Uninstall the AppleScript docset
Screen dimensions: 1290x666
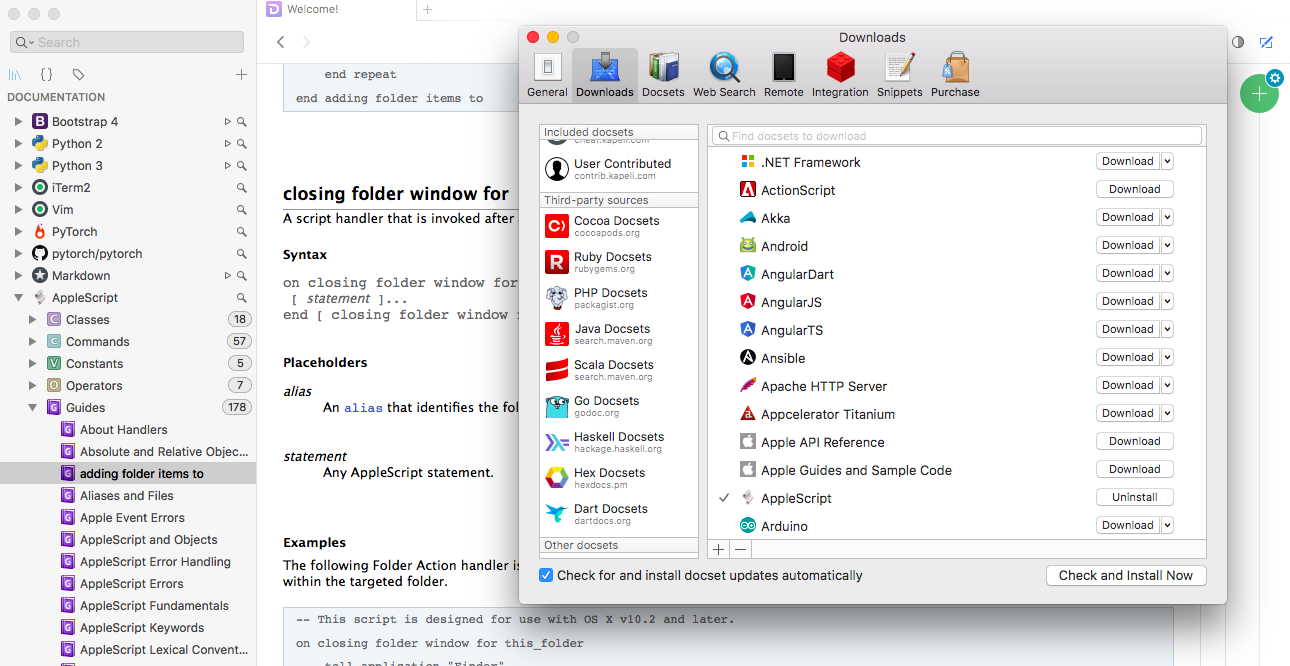point(1135,497)
